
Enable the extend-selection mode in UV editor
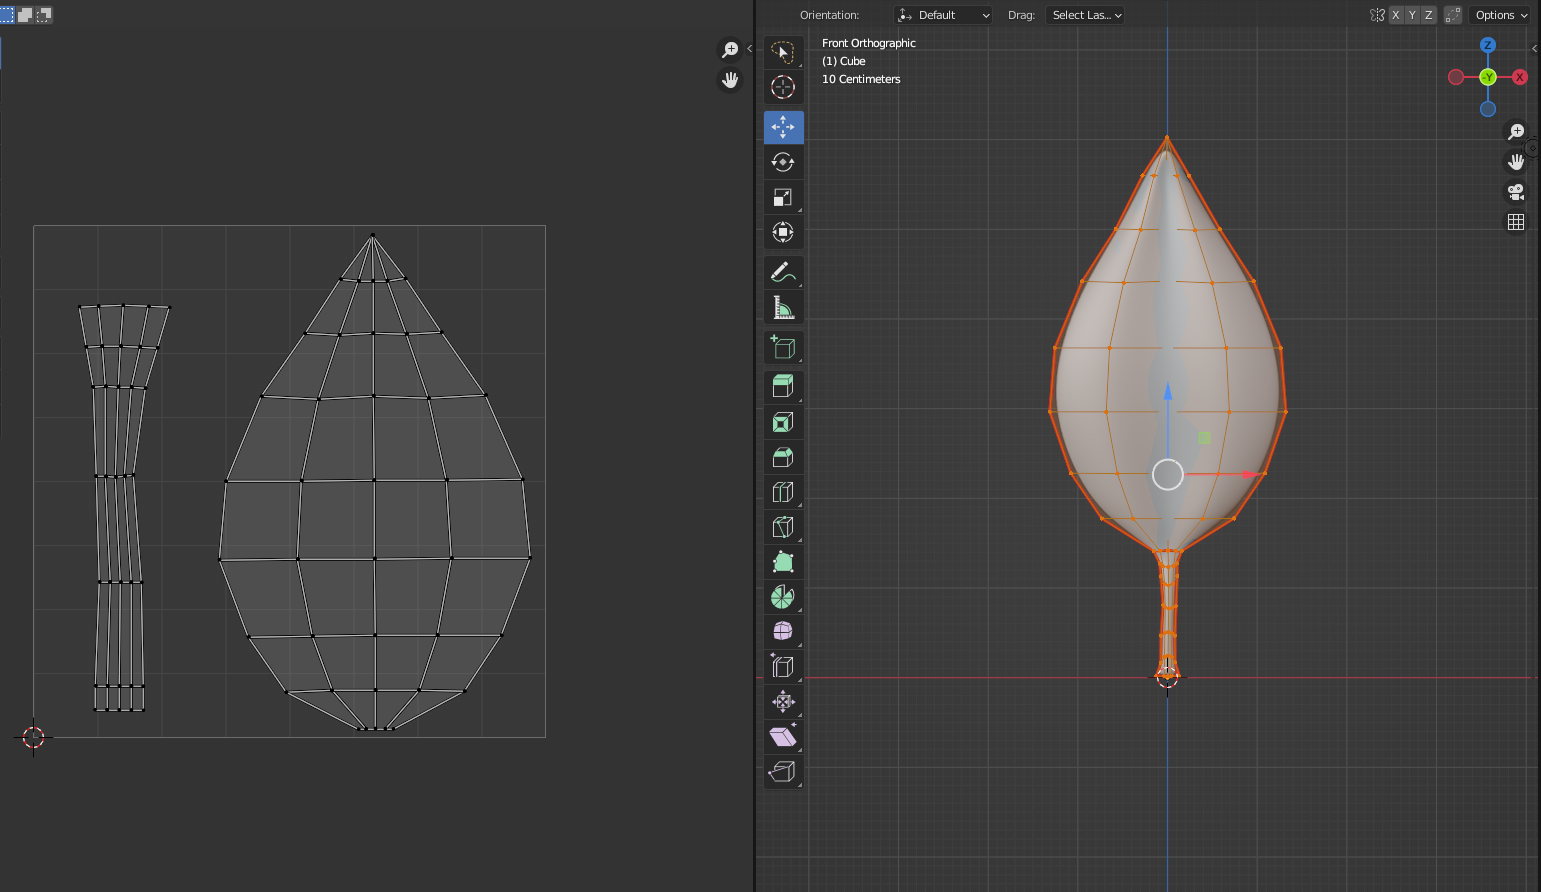[25, 15]
